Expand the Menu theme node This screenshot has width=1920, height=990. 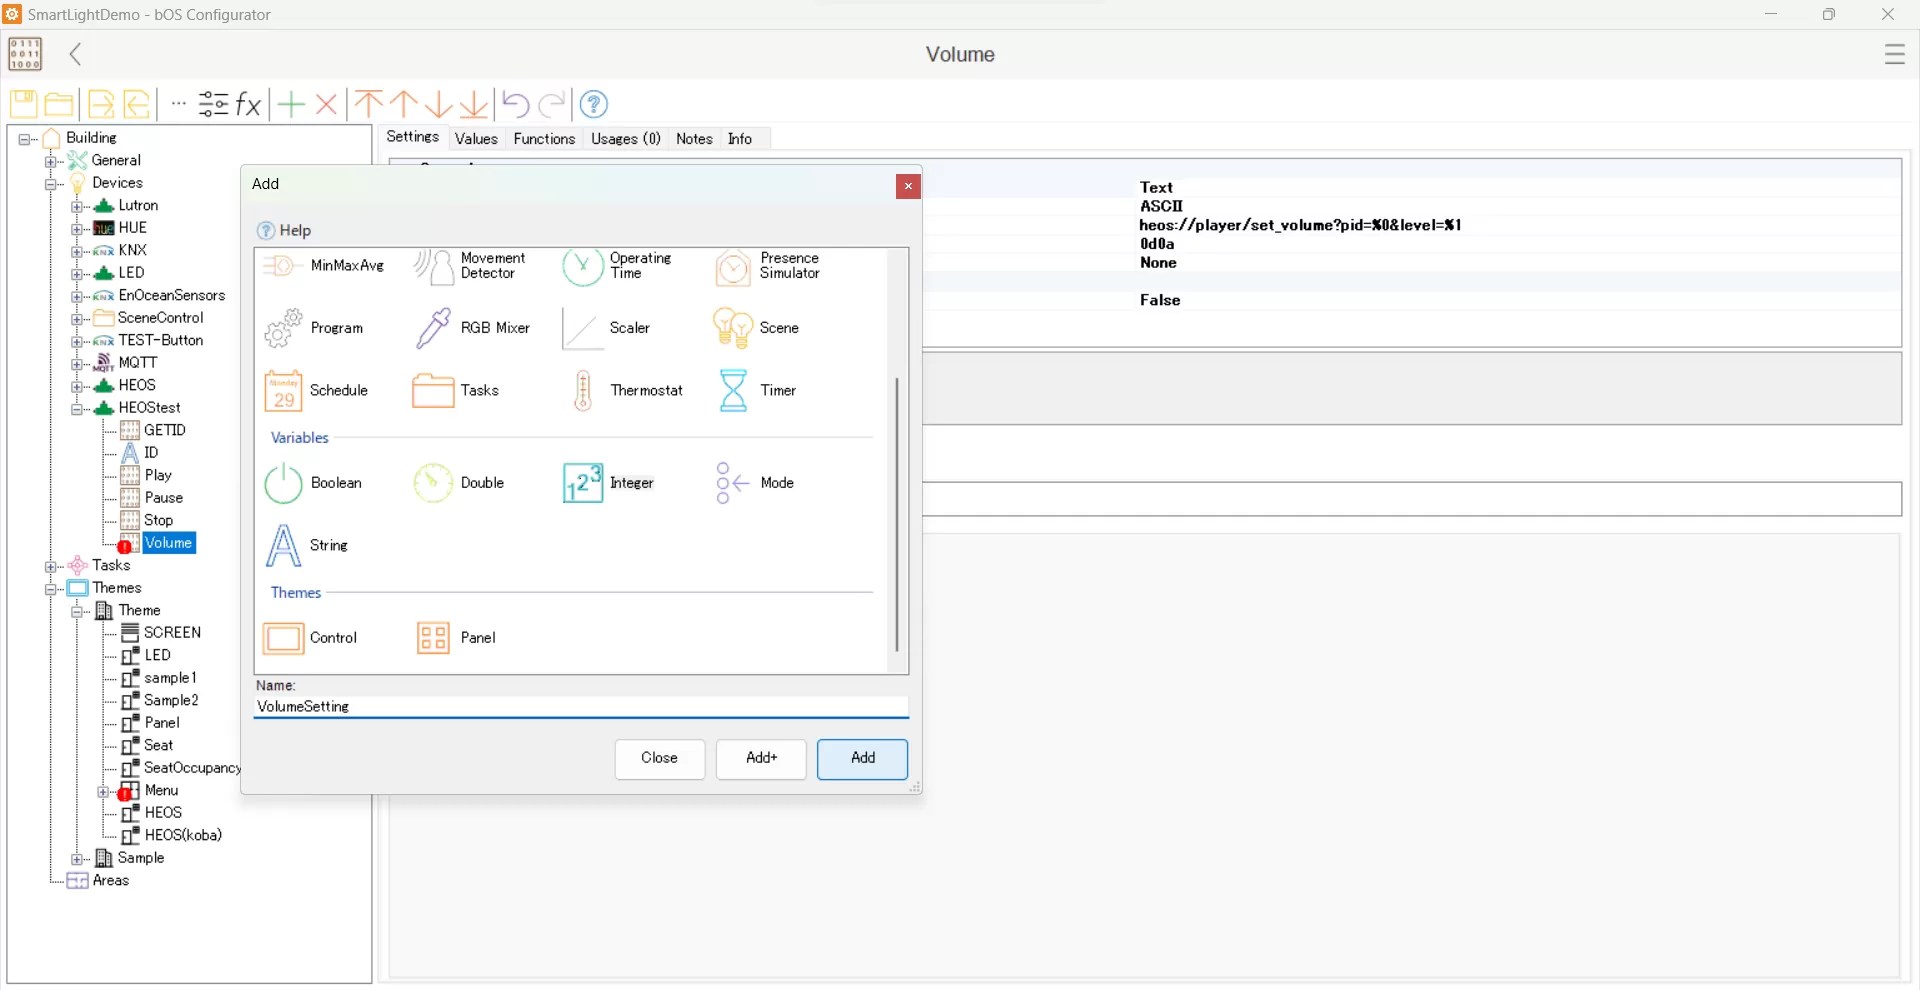click(104, 792)
